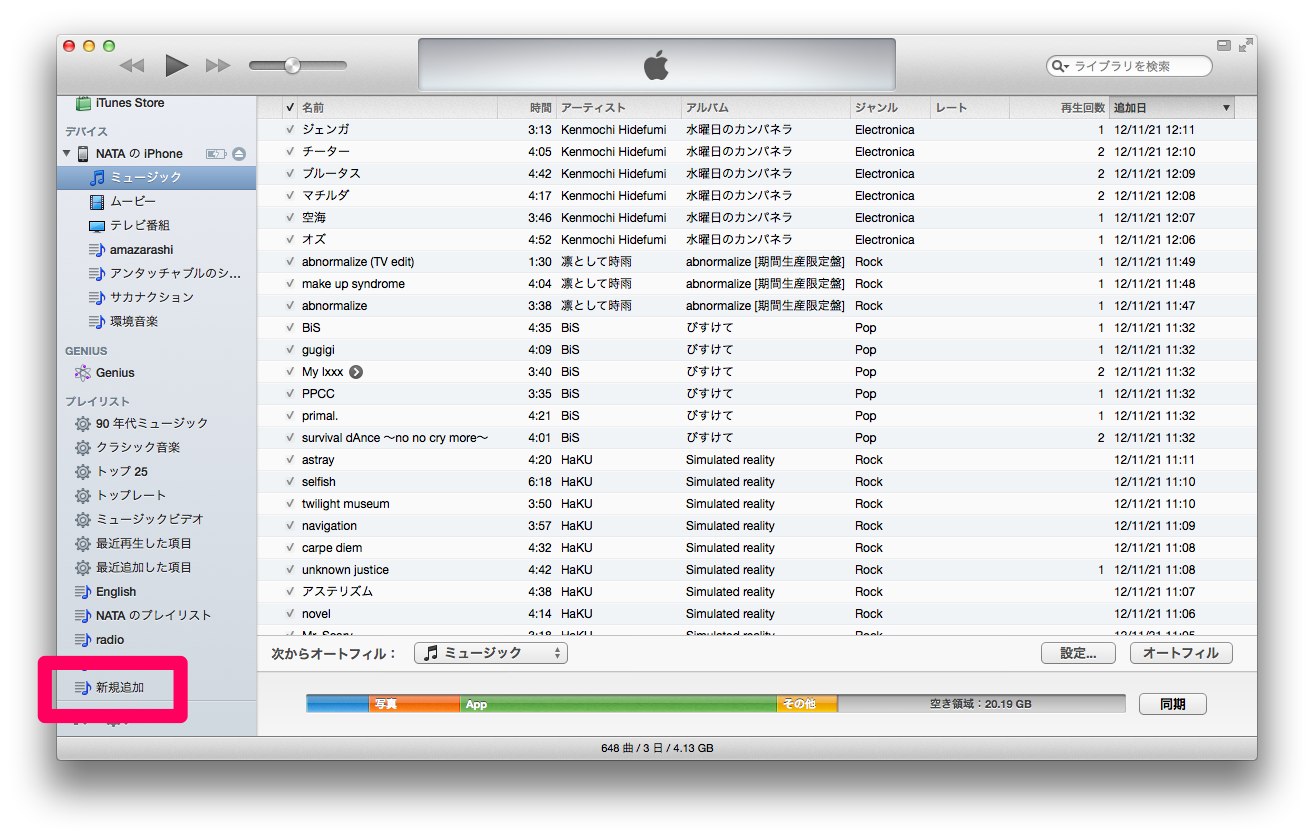Click the arrow icon beside My Ixxx
This screenshot has height=839, width=1314.
pyautogui.click(x=356, y=372)
